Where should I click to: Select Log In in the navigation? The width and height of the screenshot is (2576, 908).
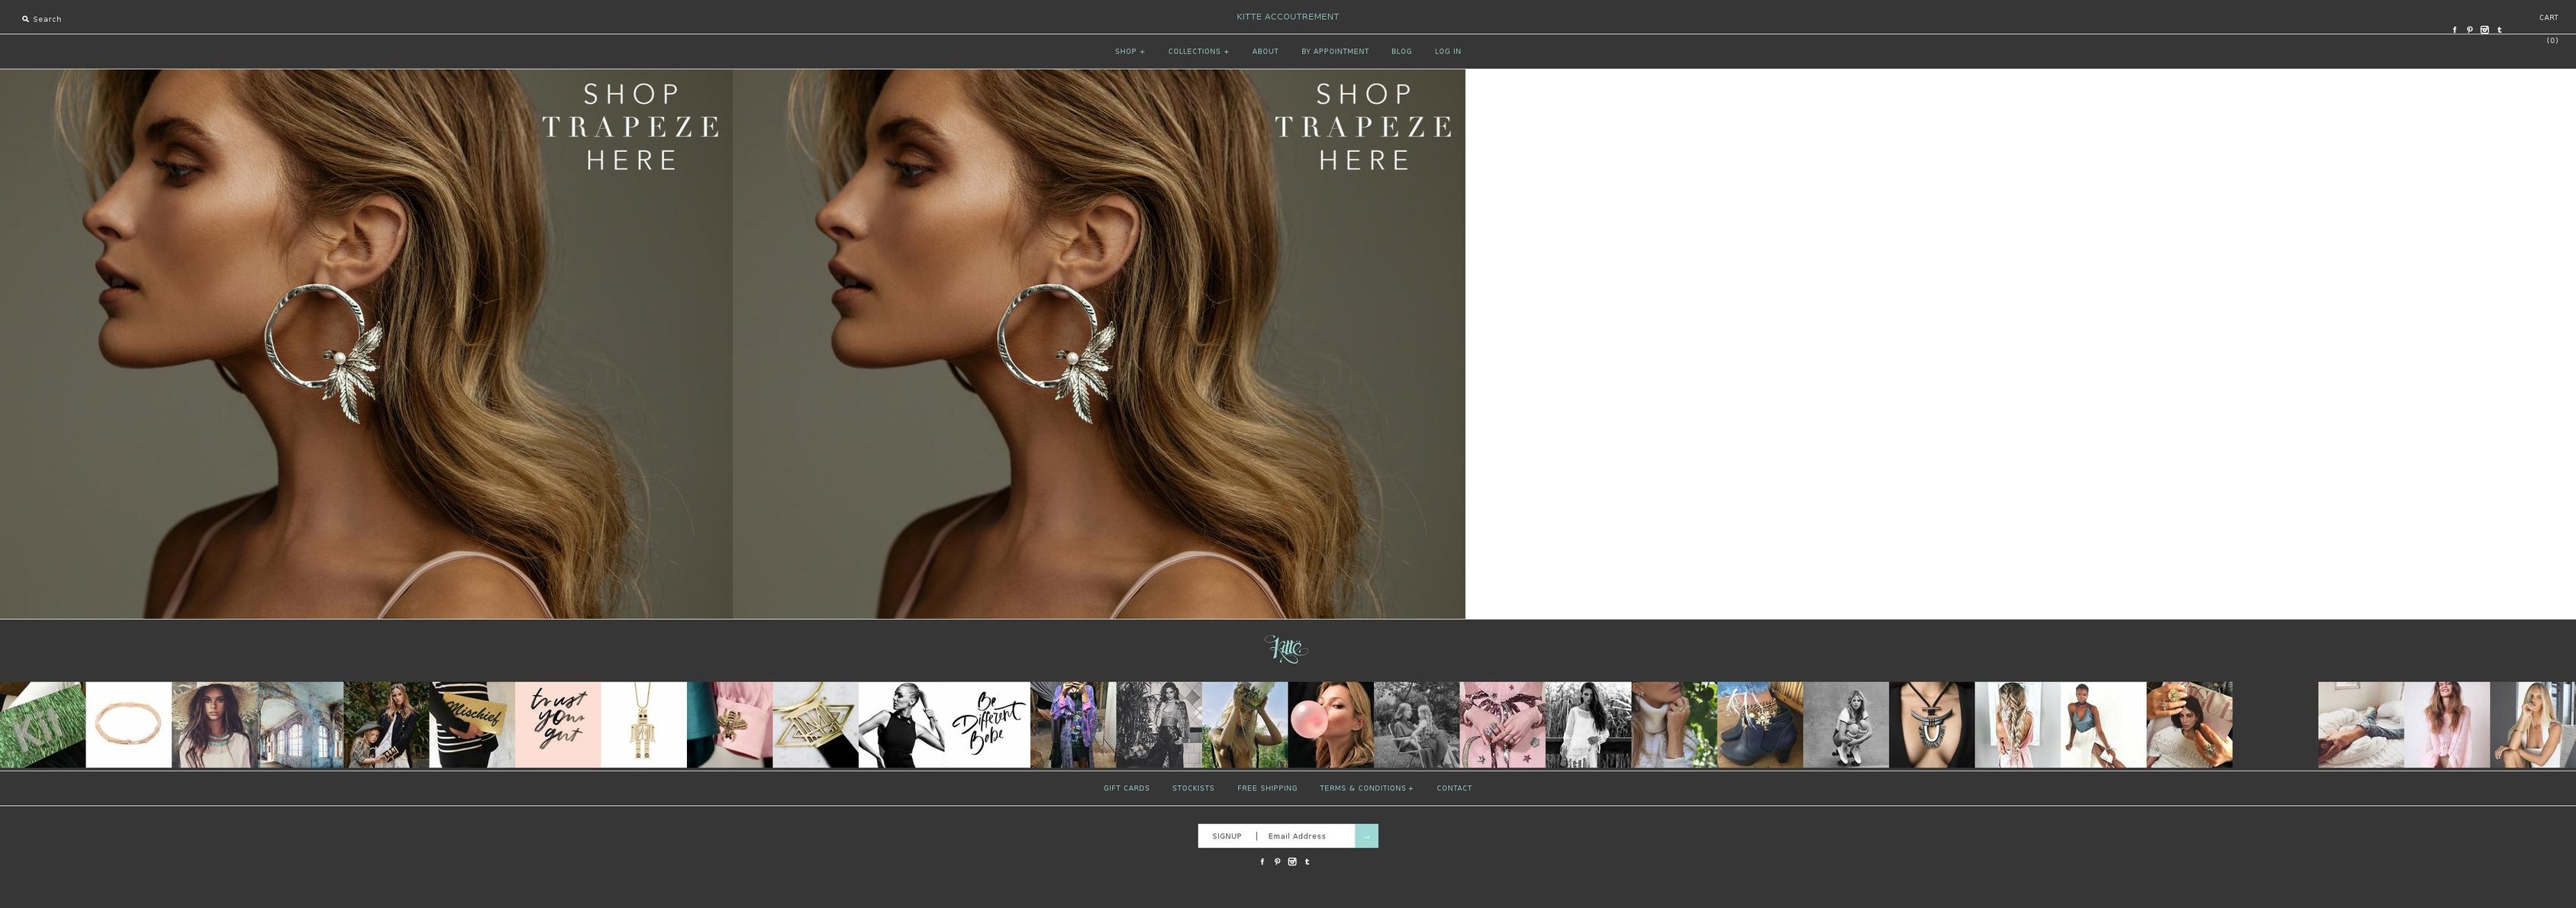[1447, 51]
